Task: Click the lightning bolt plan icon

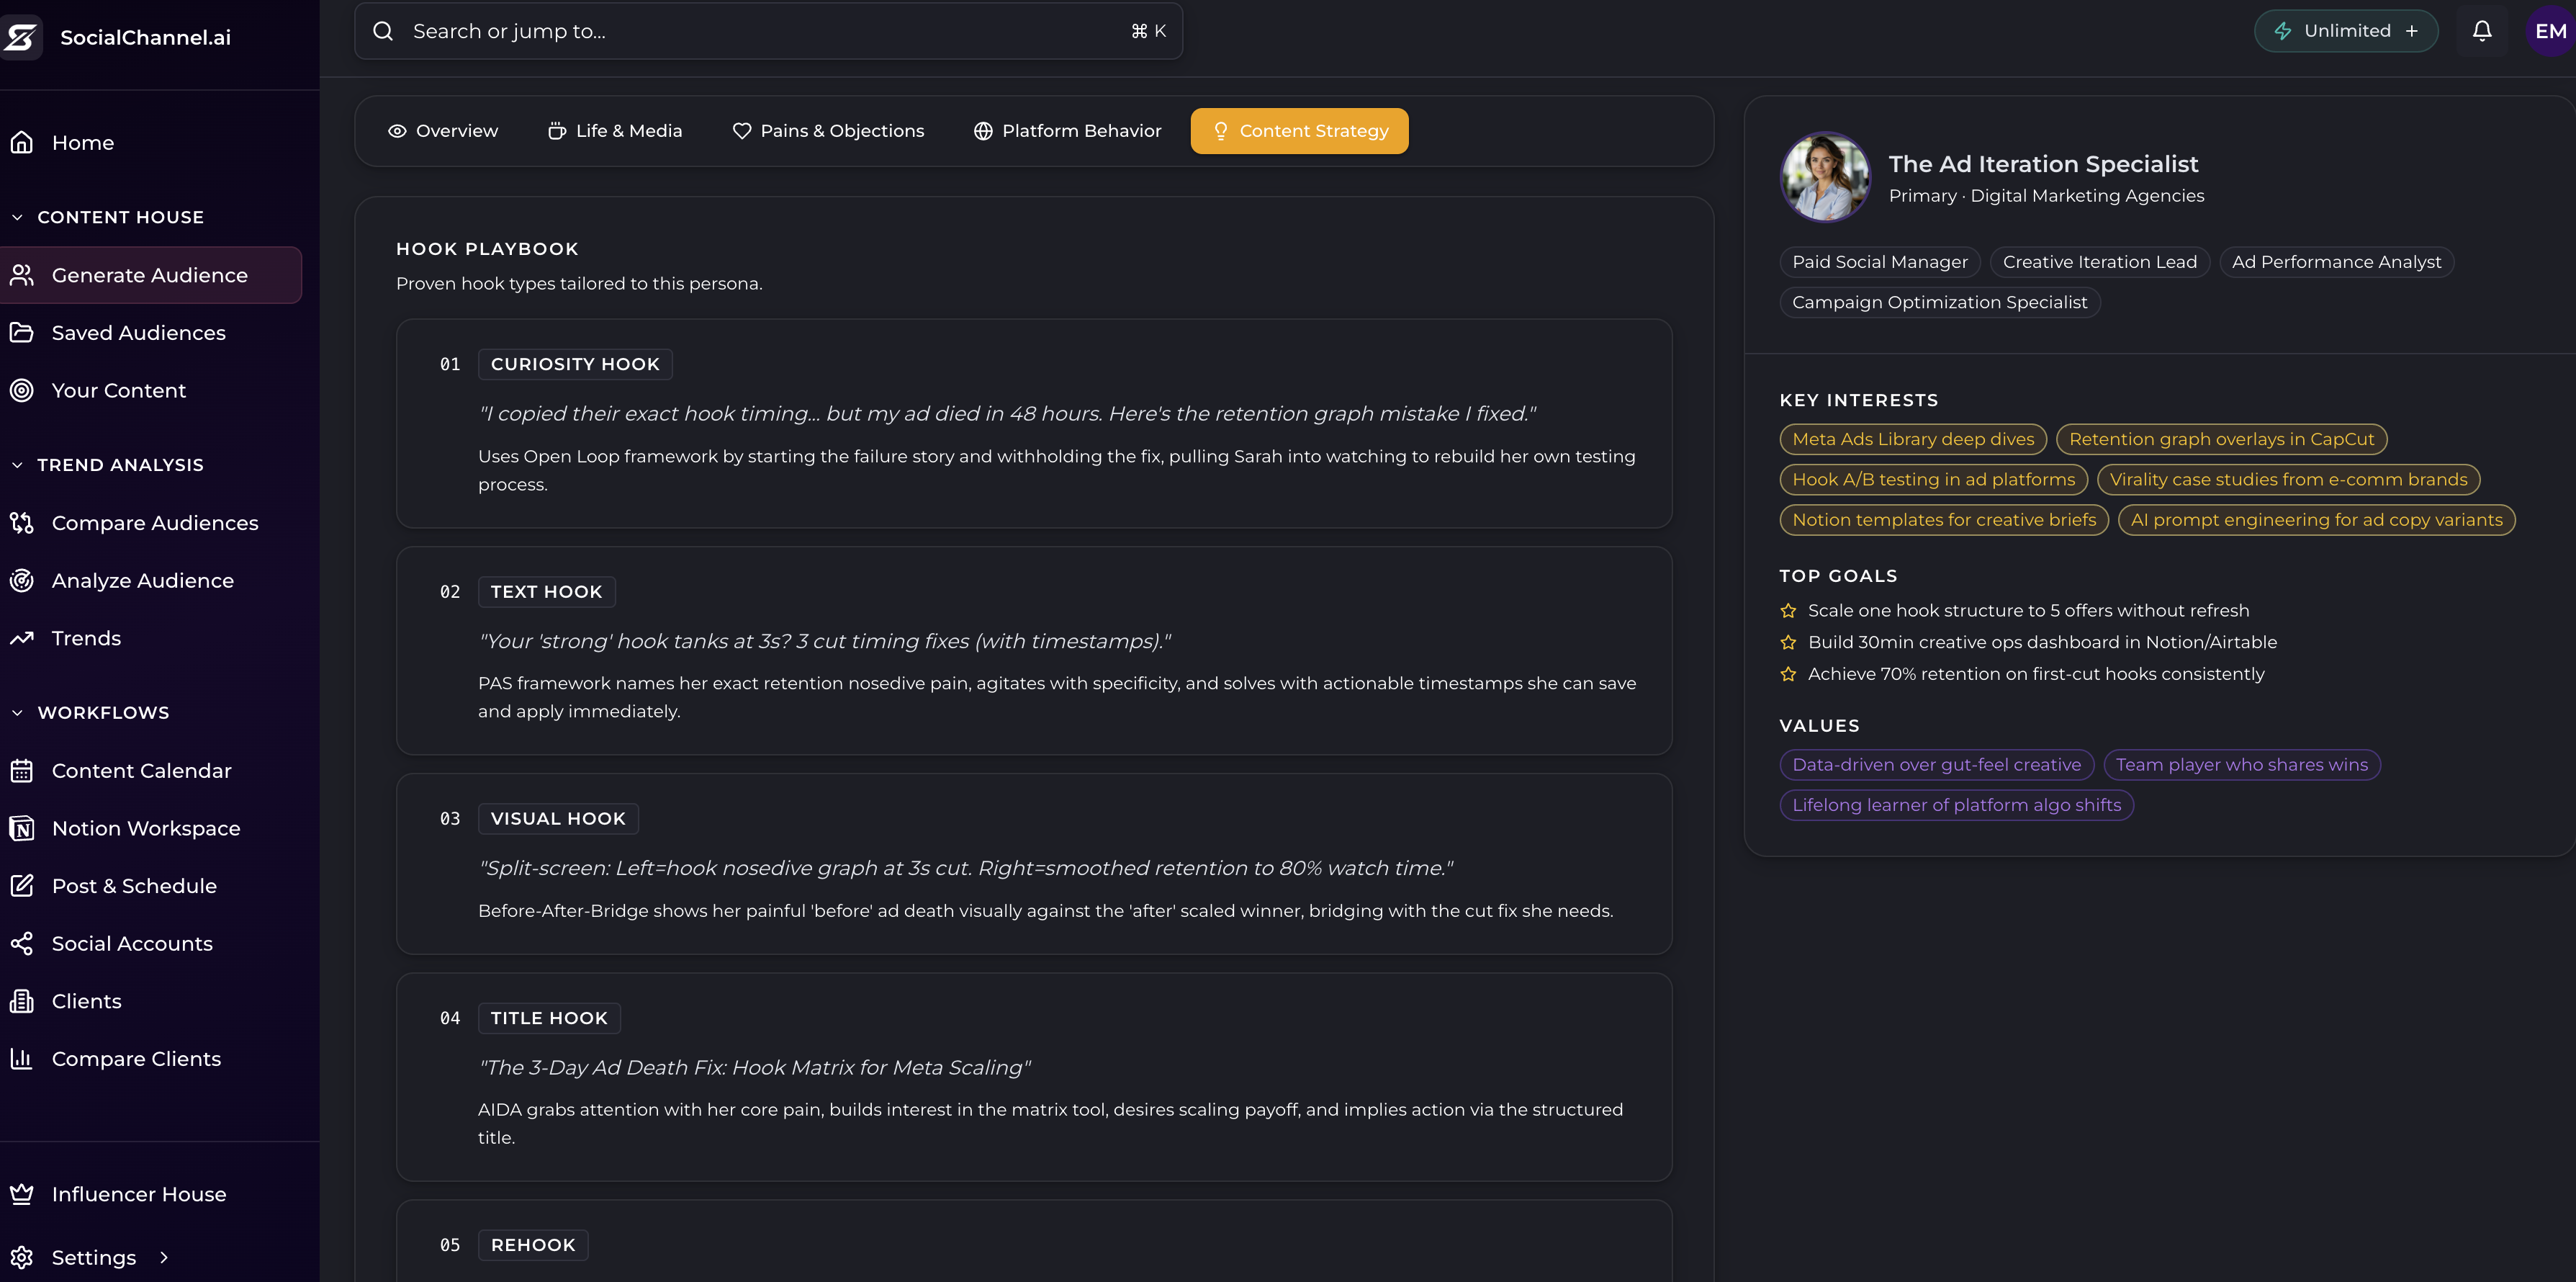Action: [x=2283, y=31]
